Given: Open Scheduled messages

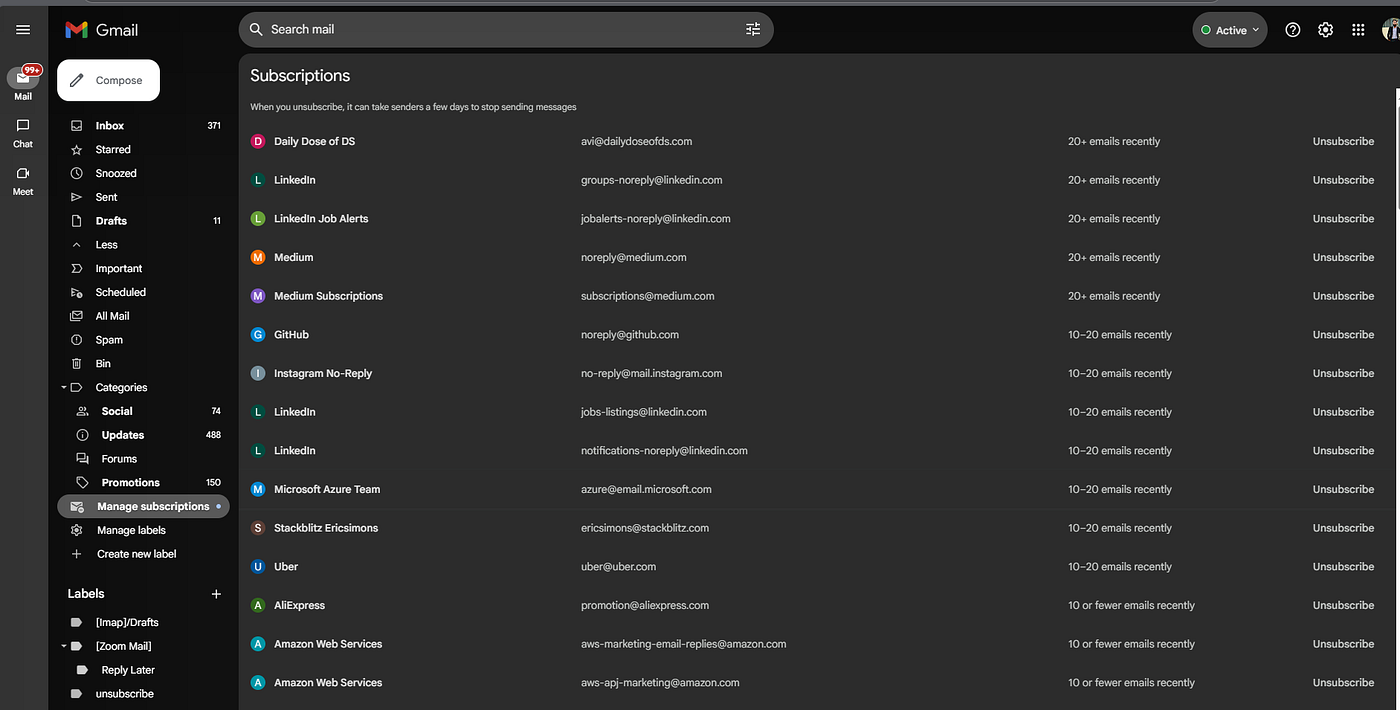Looking at the screenshot, I should tap(142, 293).
